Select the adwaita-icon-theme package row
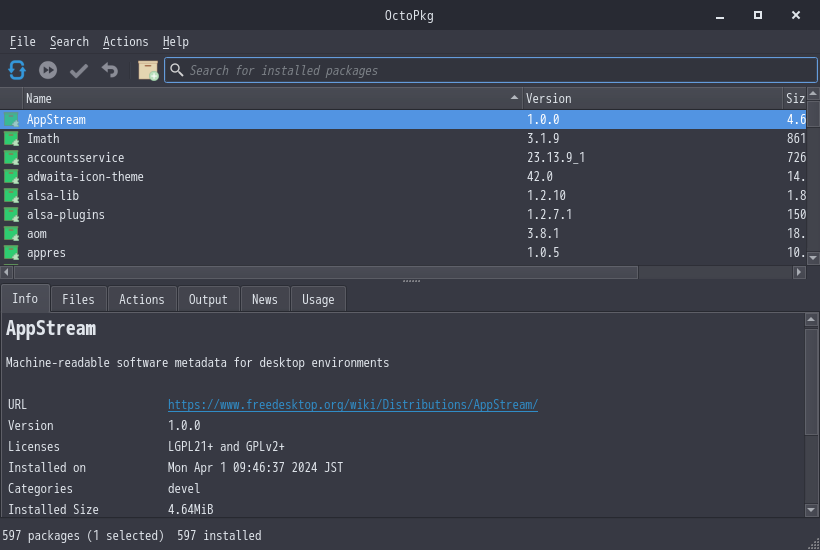 pos(403,177)
